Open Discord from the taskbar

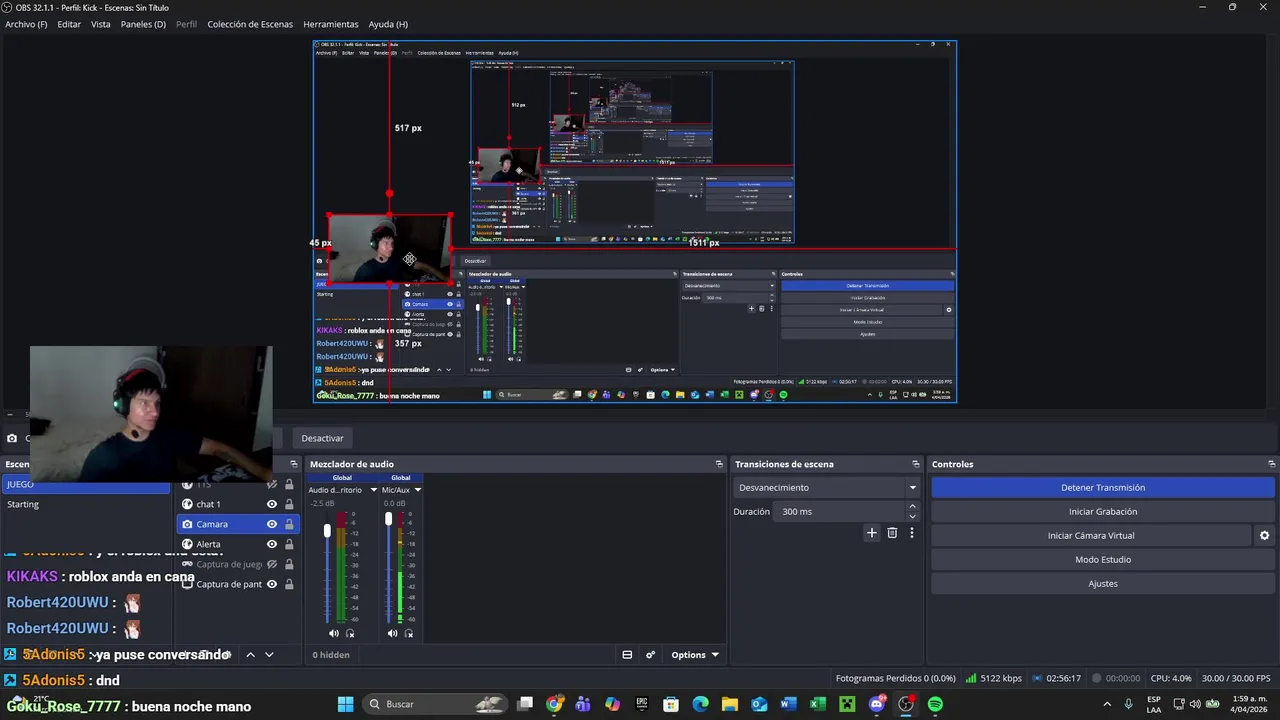877,704
